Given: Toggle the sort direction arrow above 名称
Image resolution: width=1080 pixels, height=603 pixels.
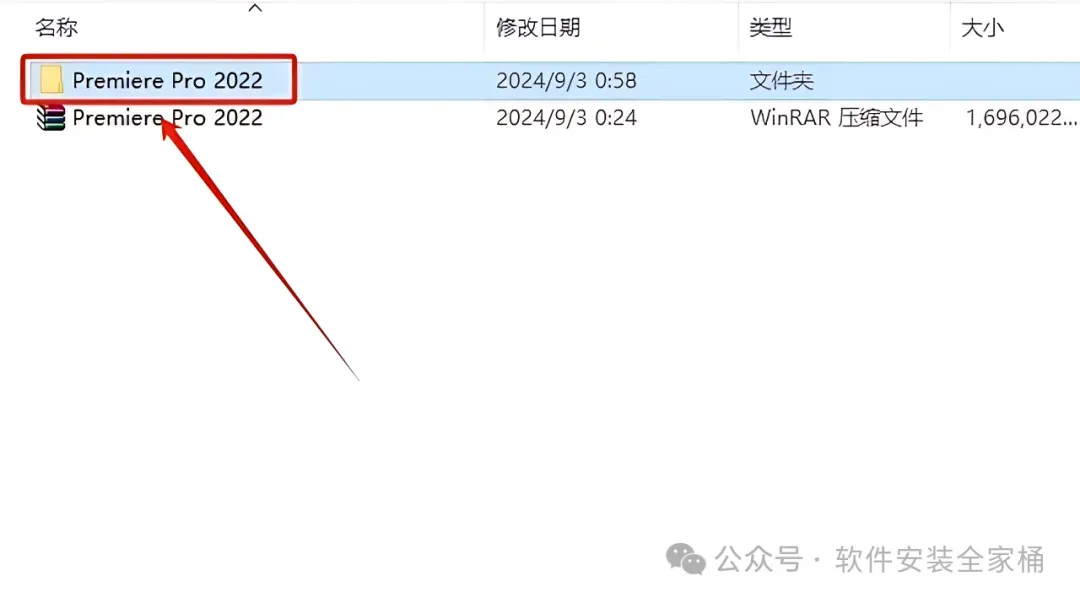Looking at the screenshot, I should (x=255, y=8).
